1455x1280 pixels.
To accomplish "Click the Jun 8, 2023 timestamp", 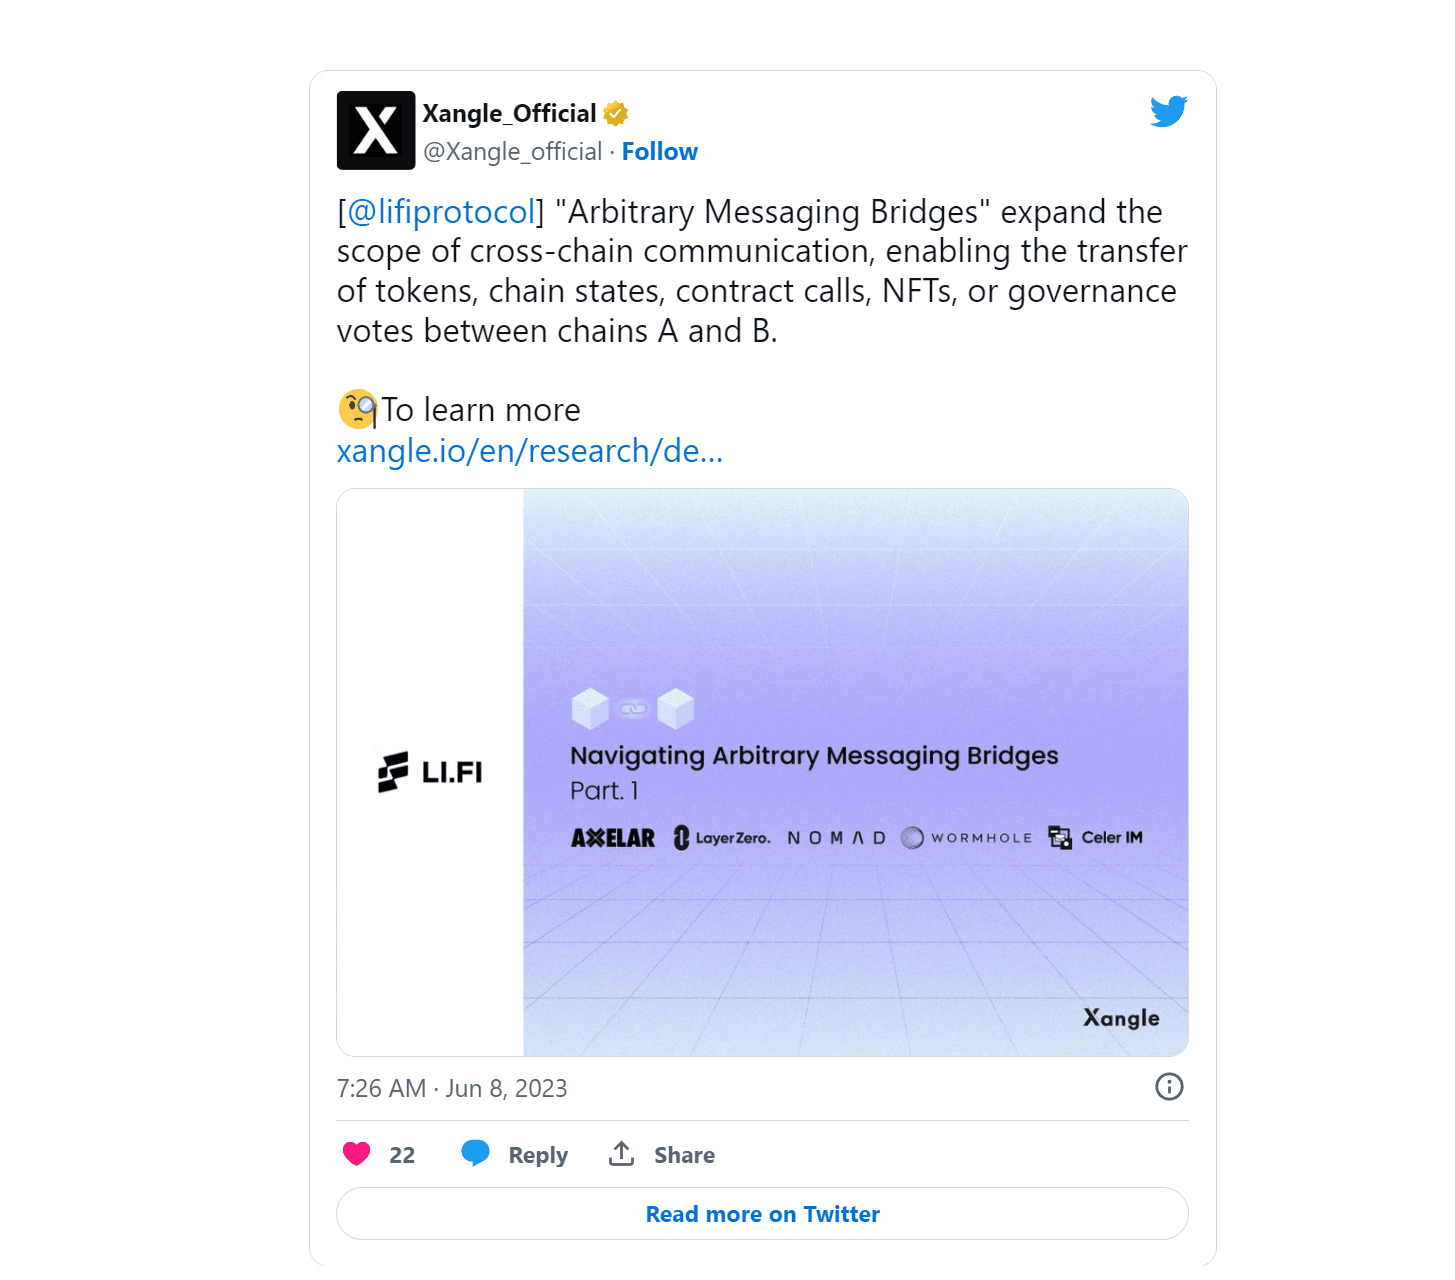I will point(452,1087).
